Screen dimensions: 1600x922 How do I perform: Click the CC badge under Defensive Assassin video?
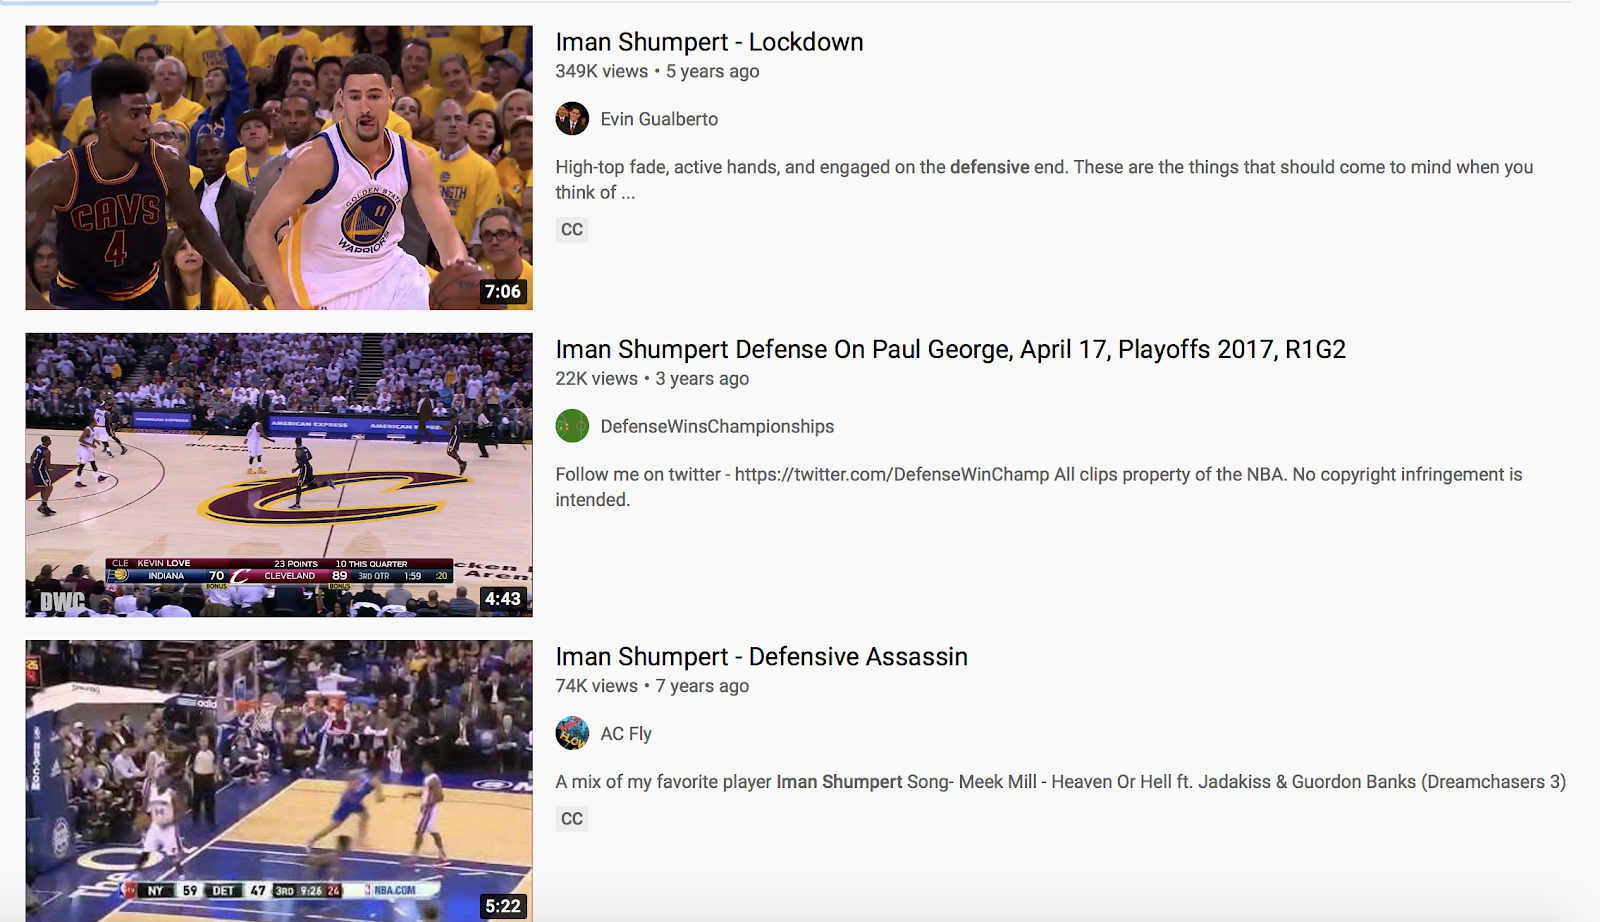[x=572, y=819]
